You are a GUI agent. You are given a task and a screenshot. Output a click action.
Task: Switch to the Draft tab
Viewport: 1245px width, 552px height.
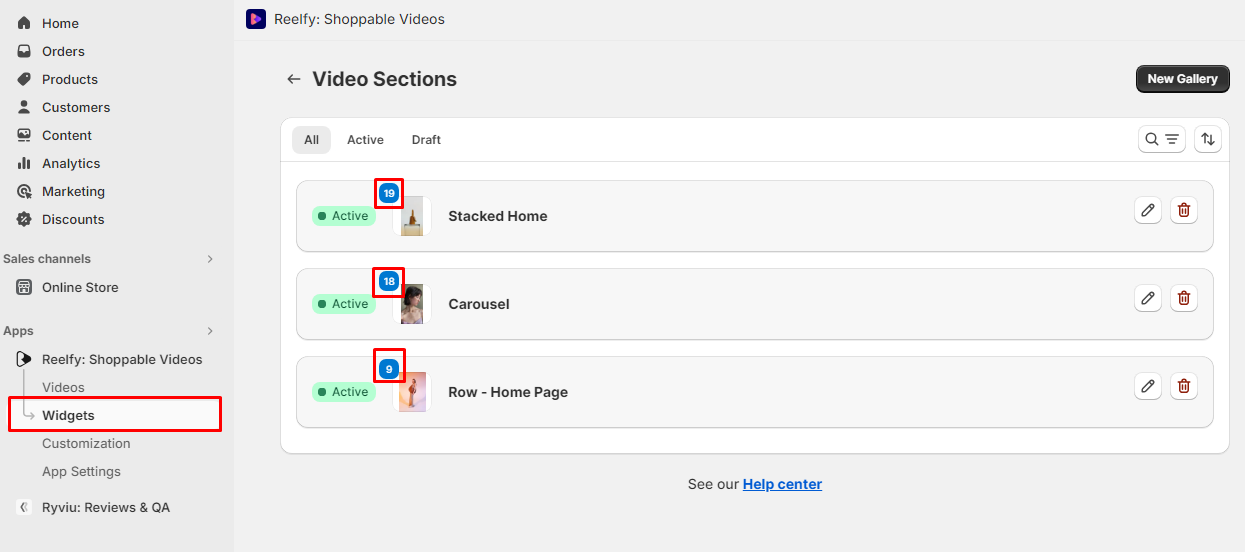(x=426, y=140)
